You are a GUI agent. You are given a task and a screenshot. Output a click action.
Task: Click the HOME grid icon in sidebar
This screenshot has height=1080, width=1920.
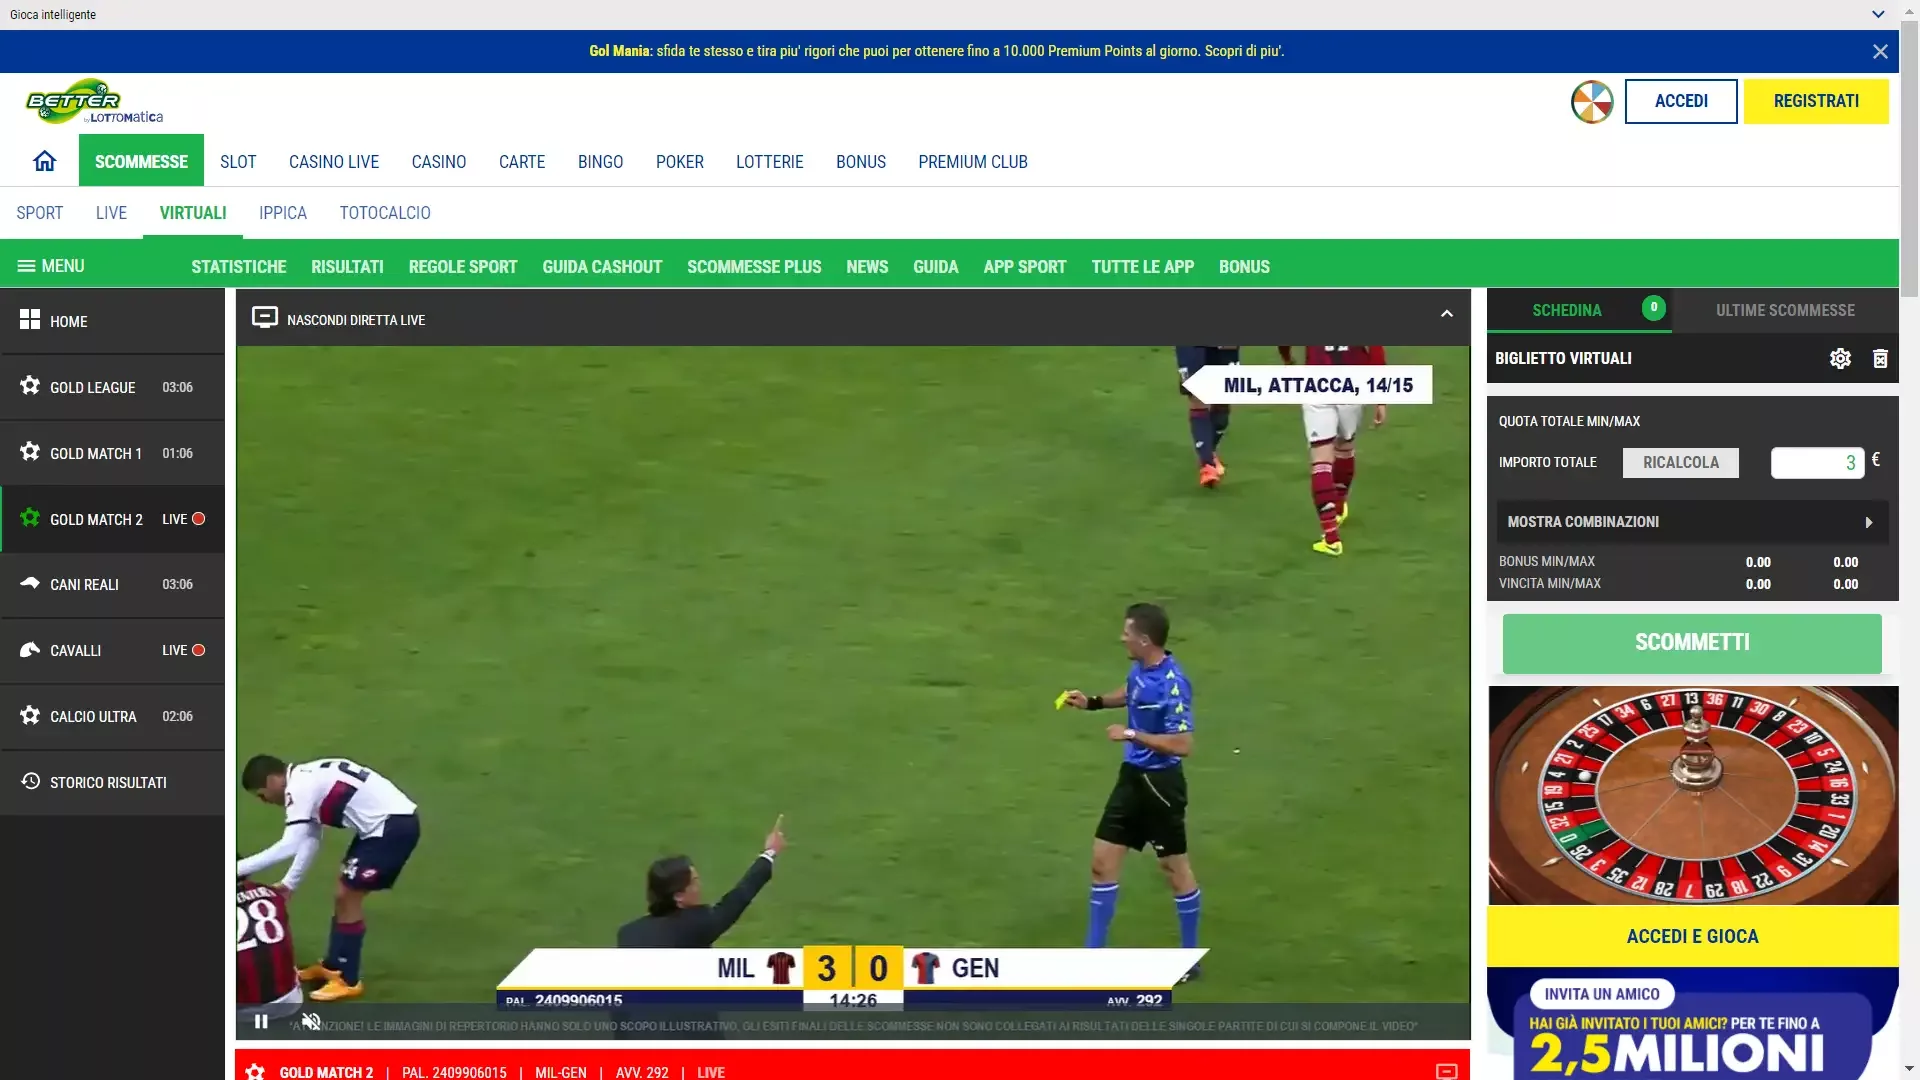[30, 320]
